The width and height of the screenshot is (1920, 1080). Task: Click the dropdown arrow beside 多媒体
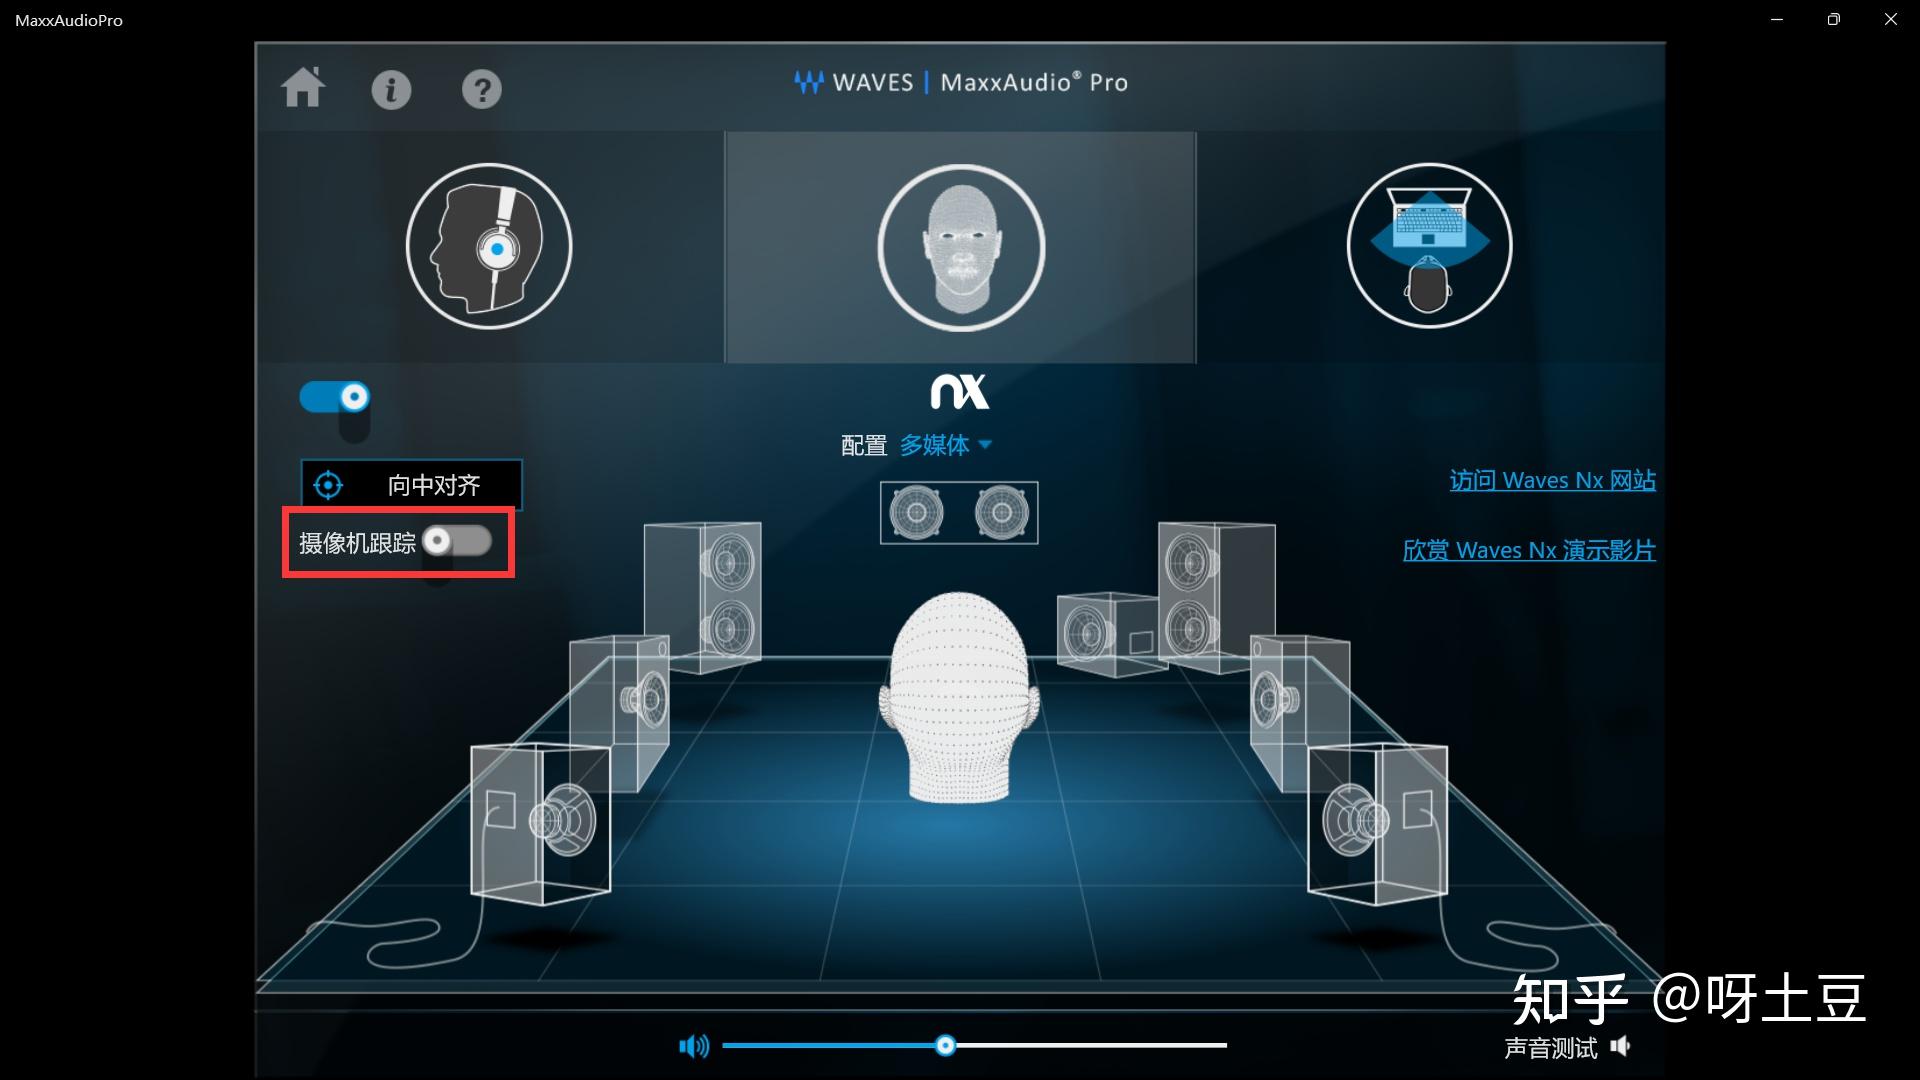(x=985, y=445)
